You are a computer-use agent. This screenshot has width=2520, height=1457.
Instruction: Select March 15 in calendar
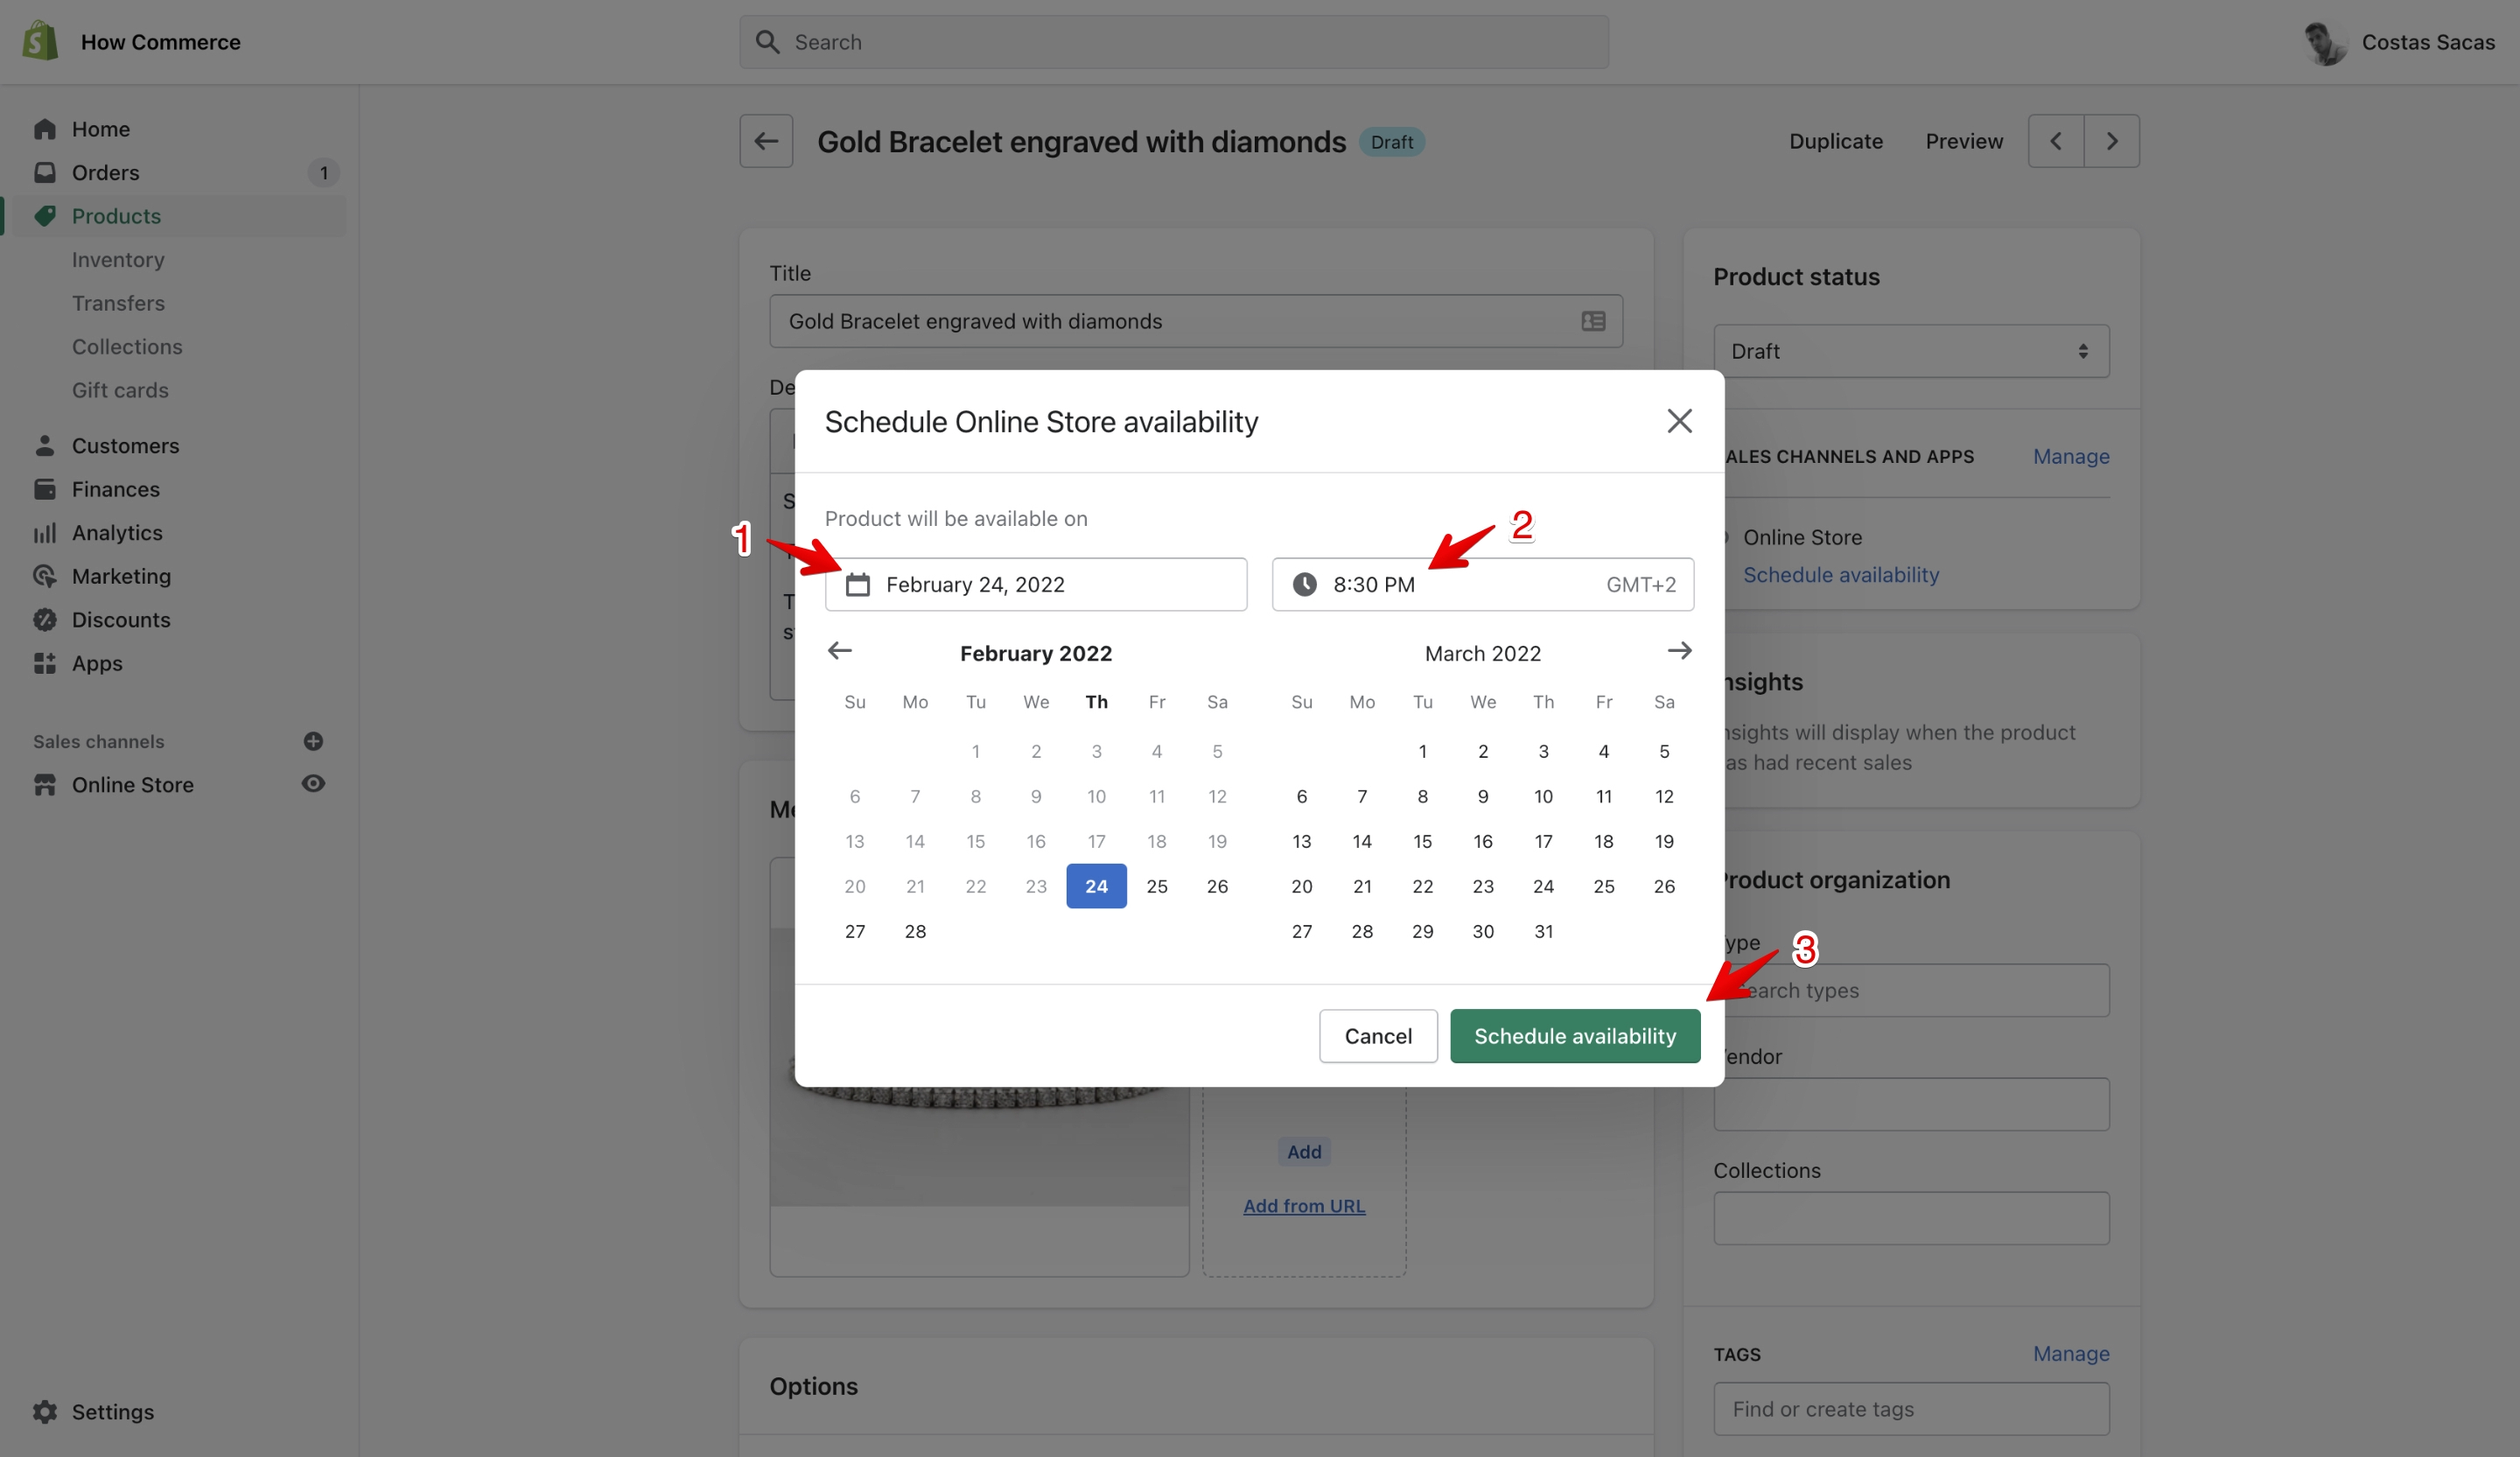point(1422,841)
